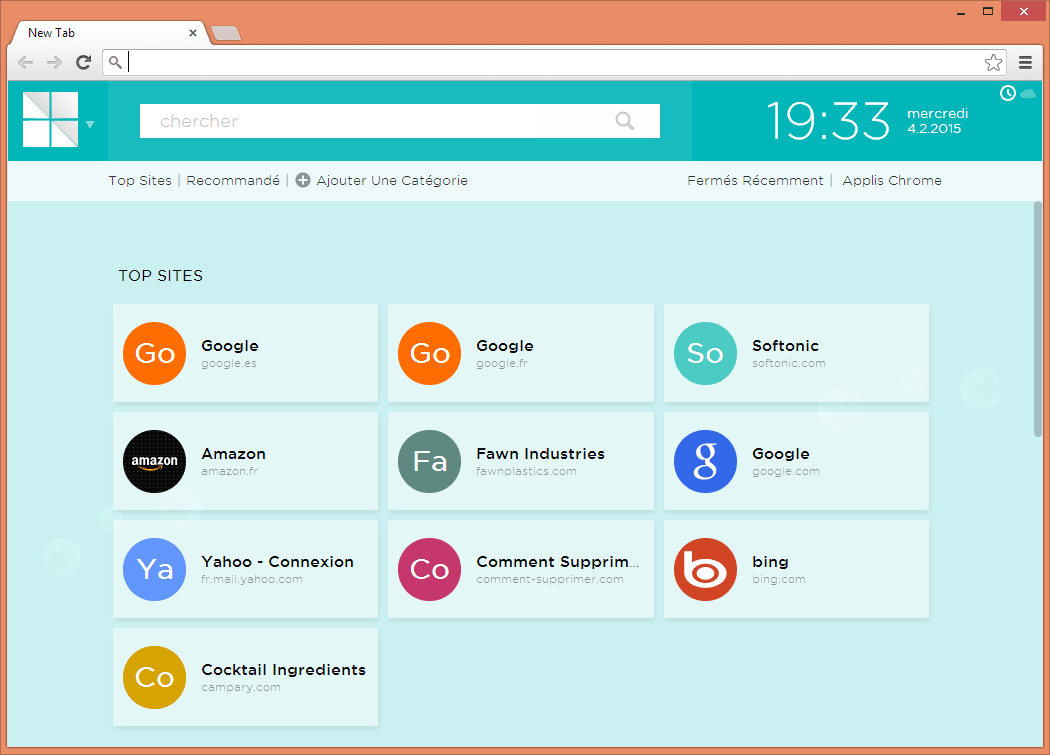This screenshot has height=755, width=1050.
Task: Click the page vertical scrollbar thumb
Action: pos(1037,319)
